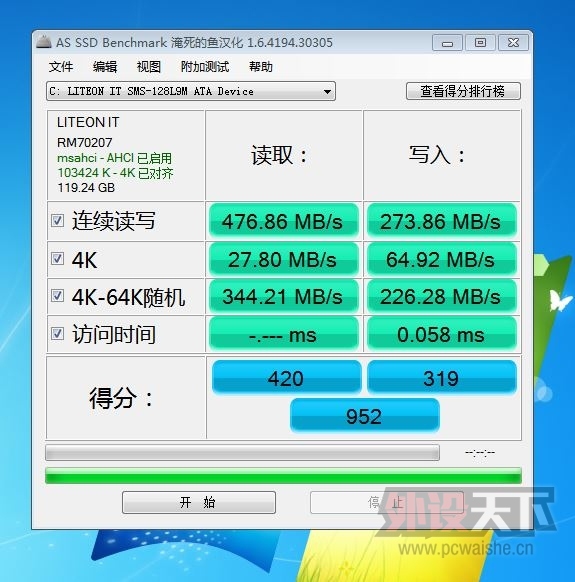Uncheck the 4K test checkbox
The width and height of the screenshot is (575, 582).
click(58, 259)
